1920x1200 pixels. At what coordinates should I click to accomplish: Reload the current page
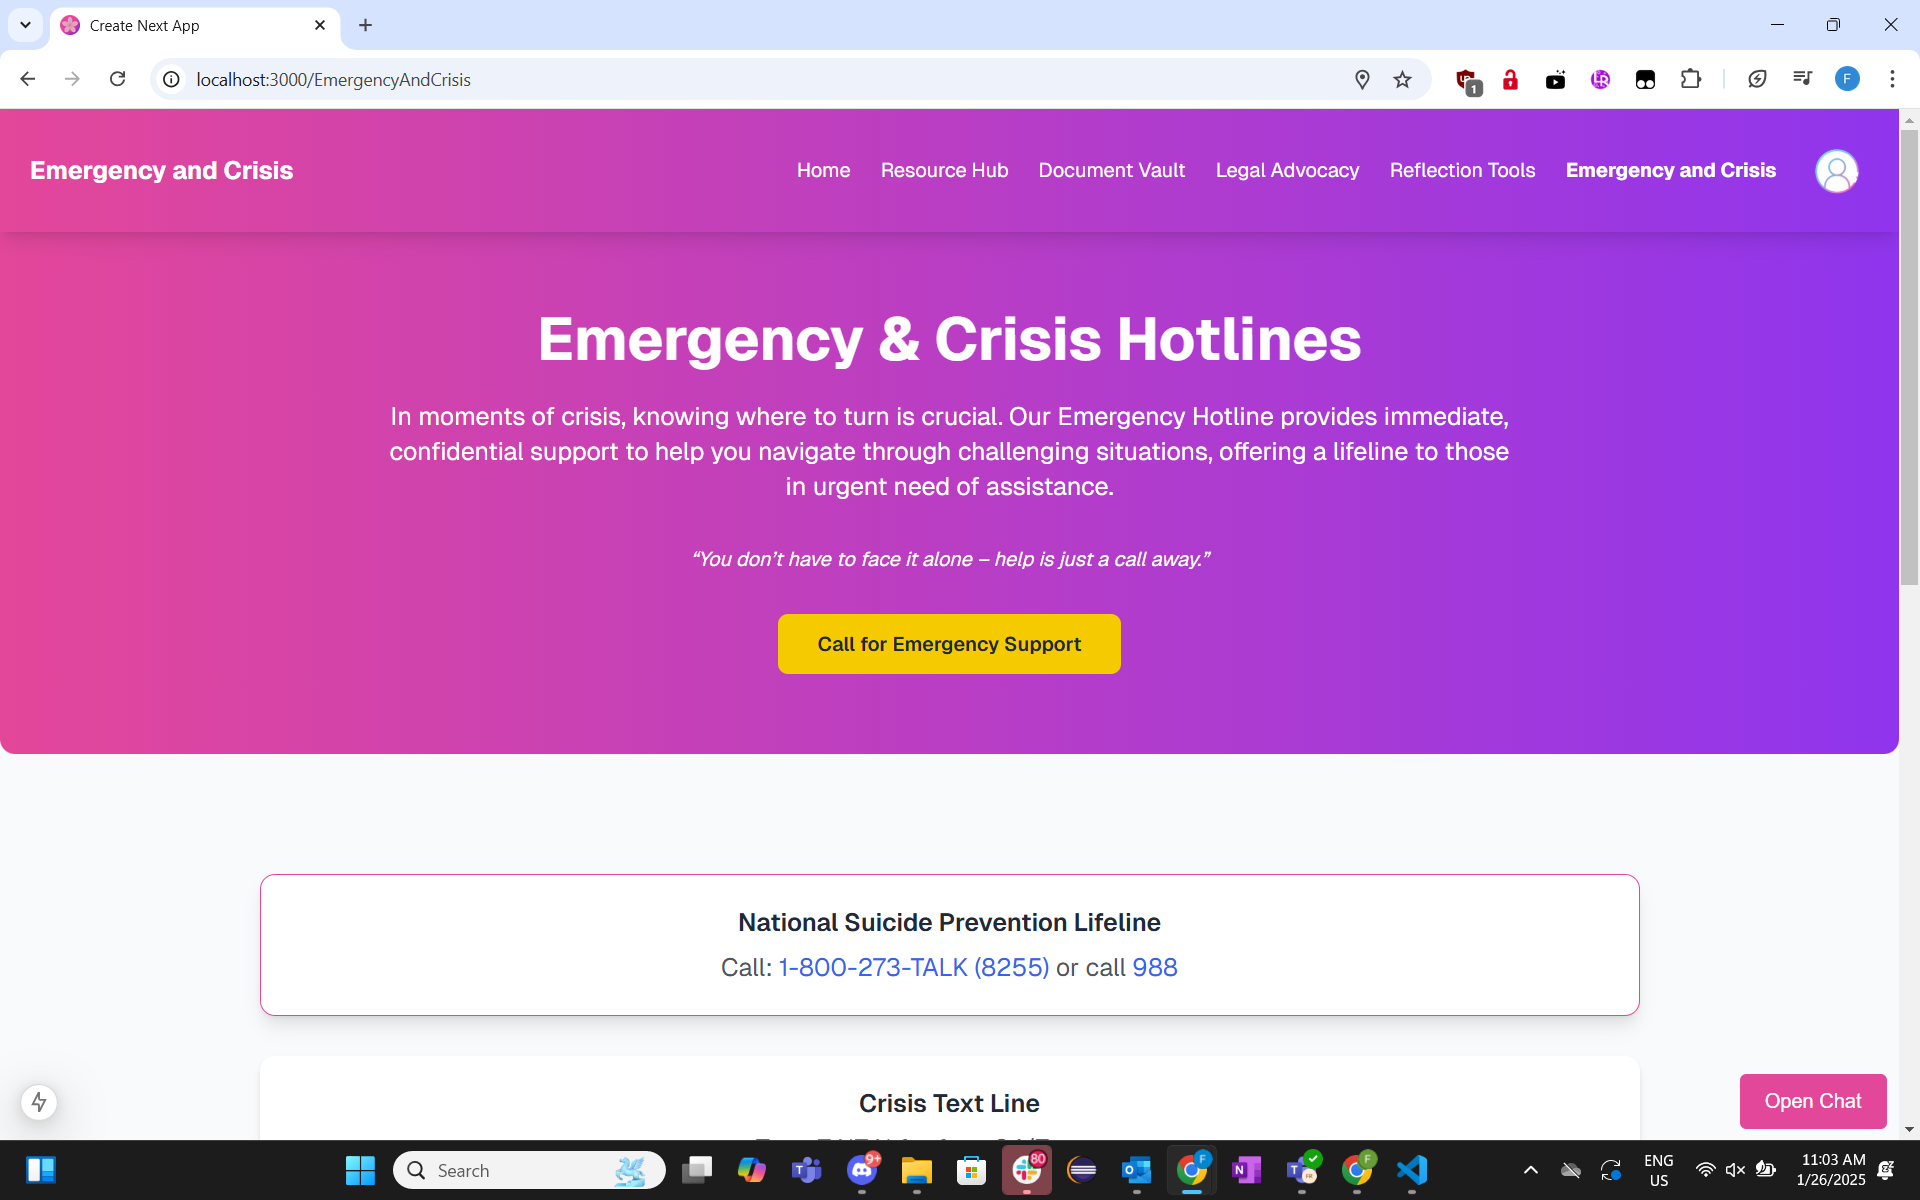(x=117, y=79)
